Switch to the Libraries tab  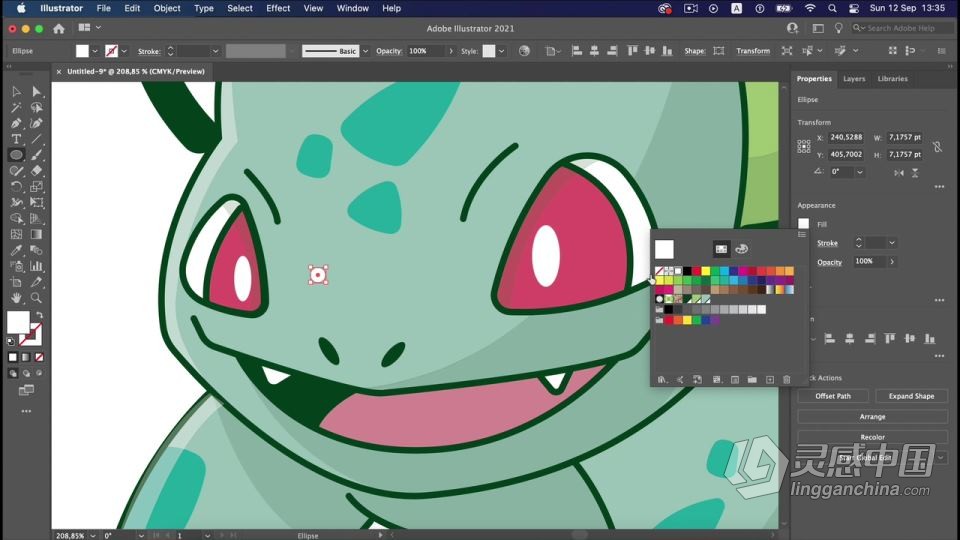click(893, 79)
